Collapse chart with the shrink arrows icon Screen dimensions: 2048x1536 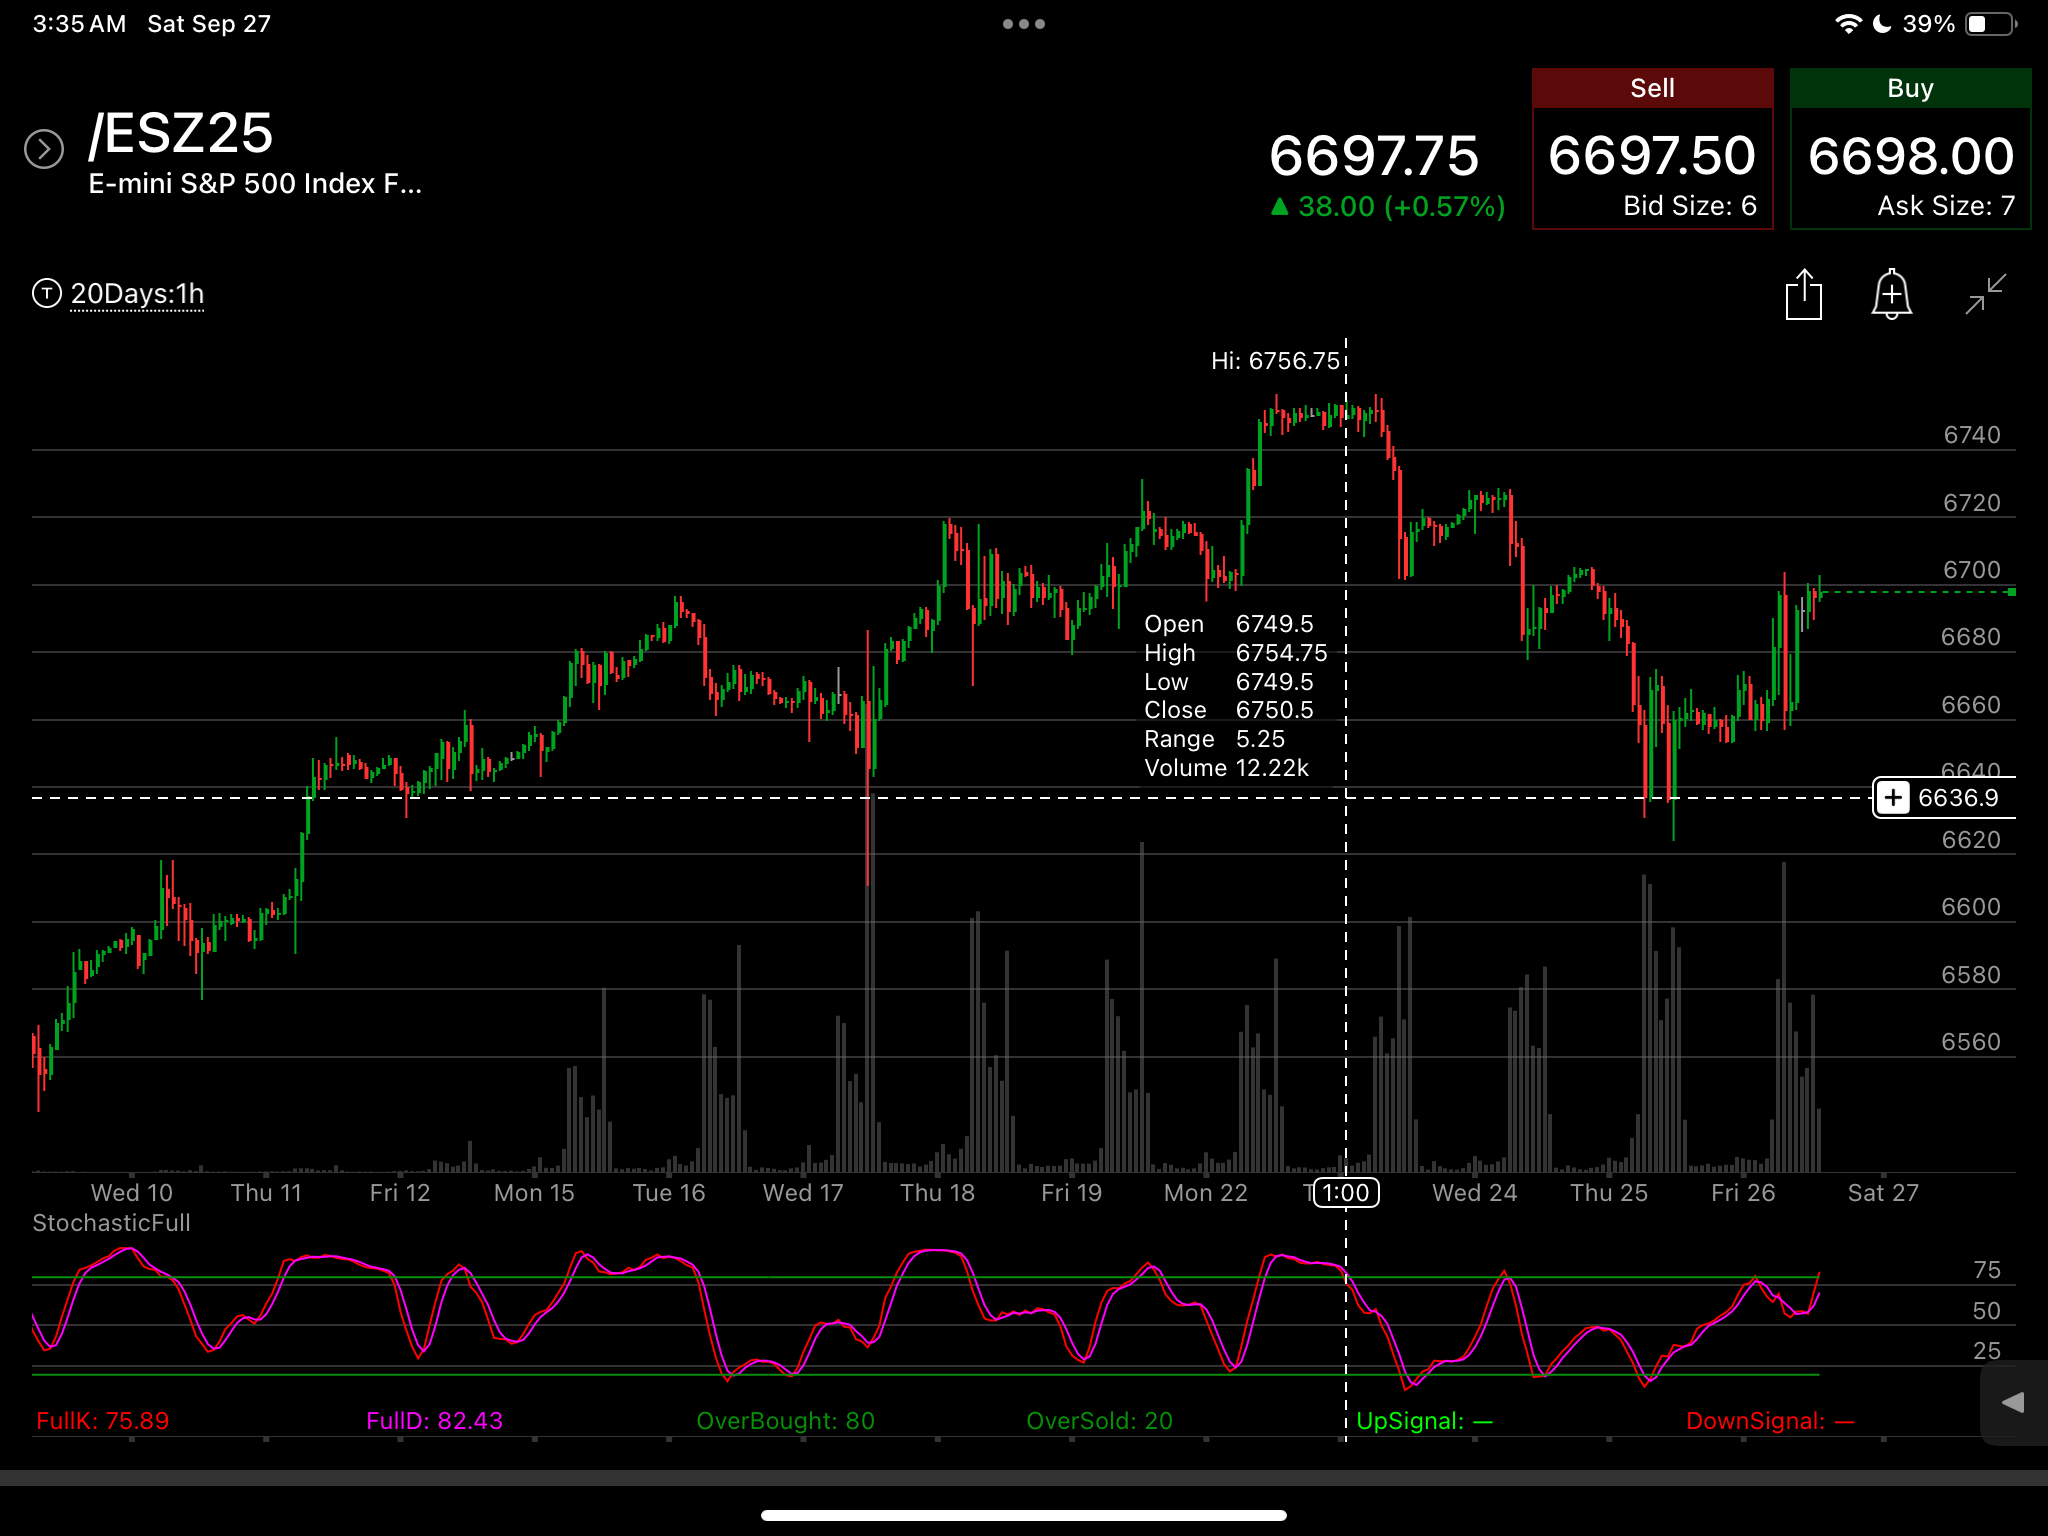coord(1985,294)
